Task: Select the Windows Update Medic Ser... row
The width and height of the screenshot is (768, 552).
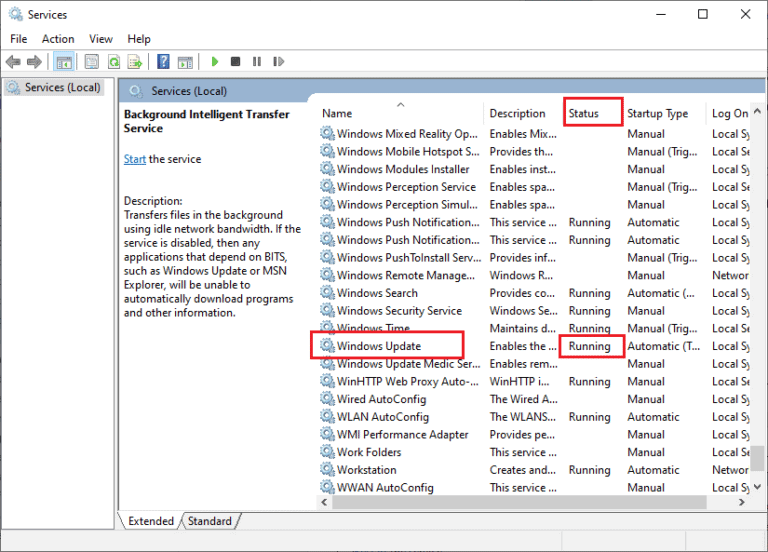Action: 534,364
